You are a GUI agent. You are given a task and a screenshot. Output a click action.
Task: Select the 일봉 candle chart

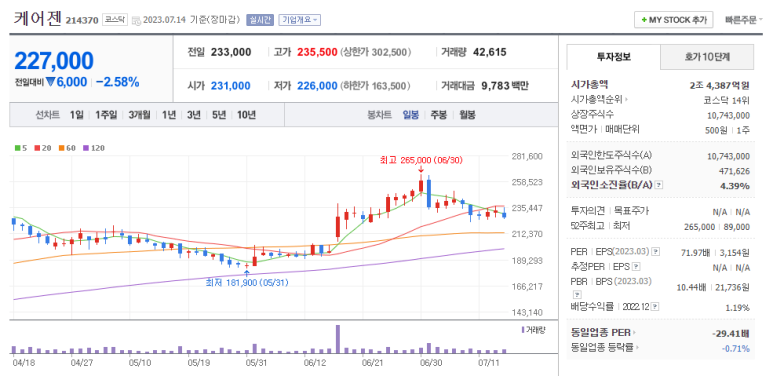click(x=411, y=115)
